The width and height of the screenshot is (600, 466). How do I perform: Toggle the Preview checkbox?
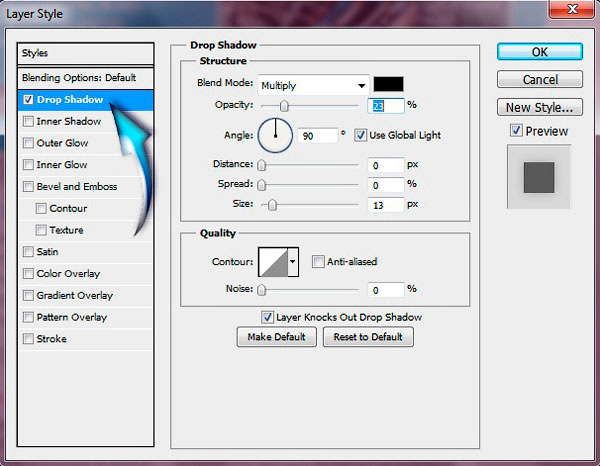516,130
